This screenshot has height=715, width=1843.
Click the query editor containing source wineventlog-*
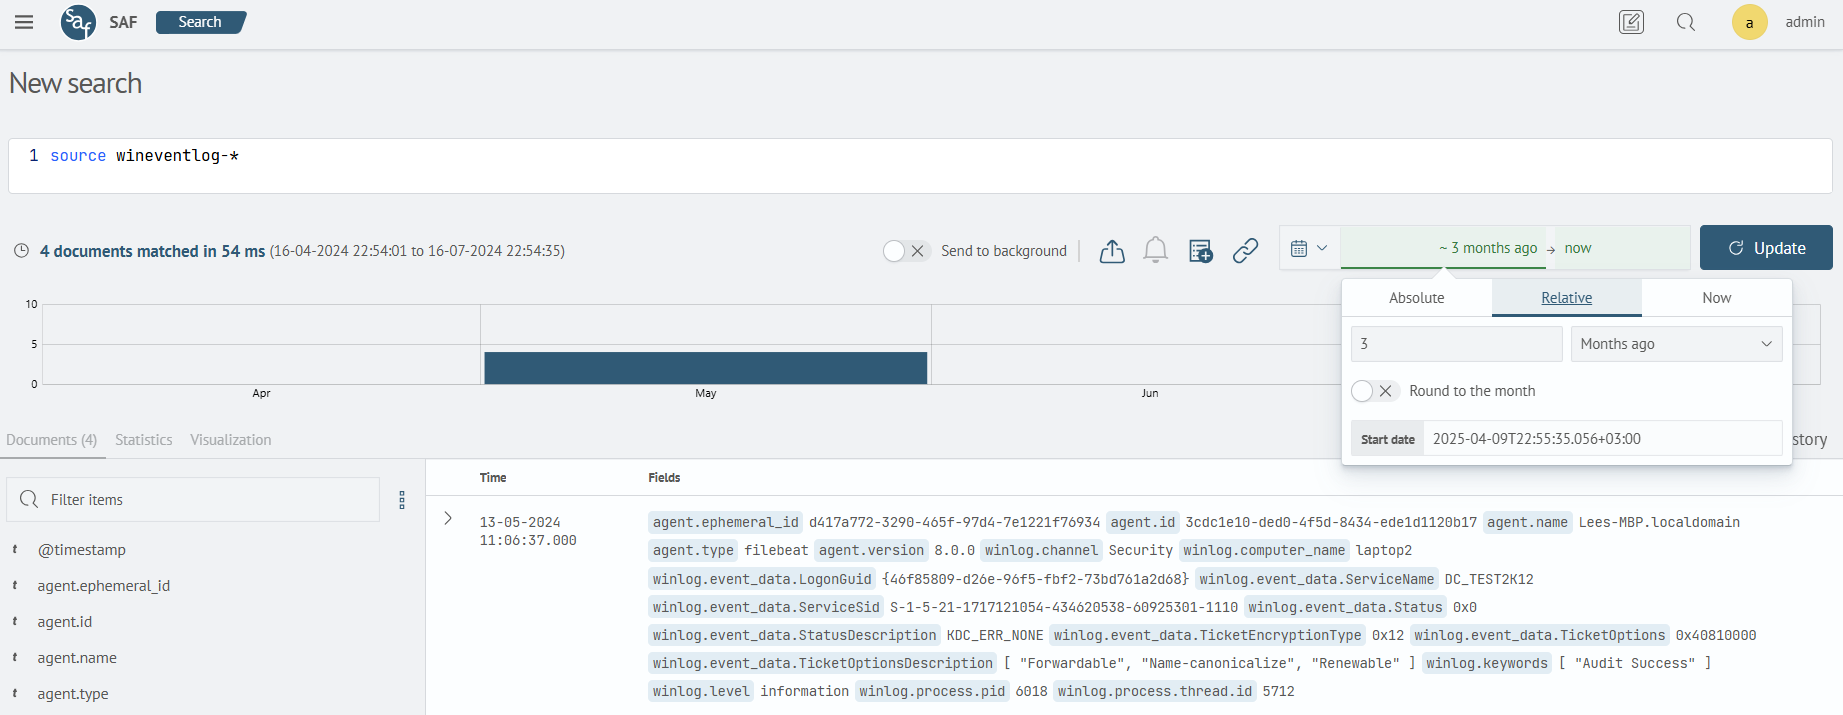click(x=920, y=166)
